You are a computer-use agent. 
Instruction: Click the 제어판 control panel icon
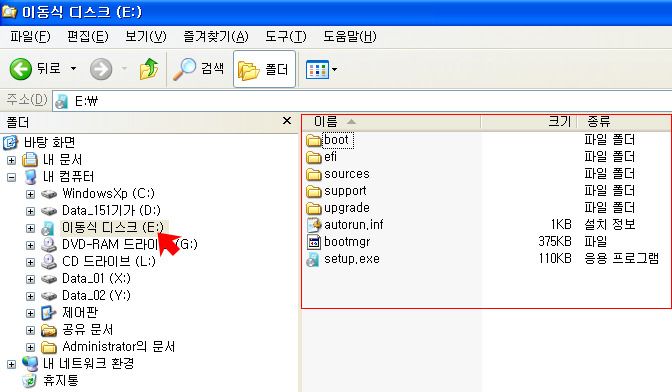49,313
